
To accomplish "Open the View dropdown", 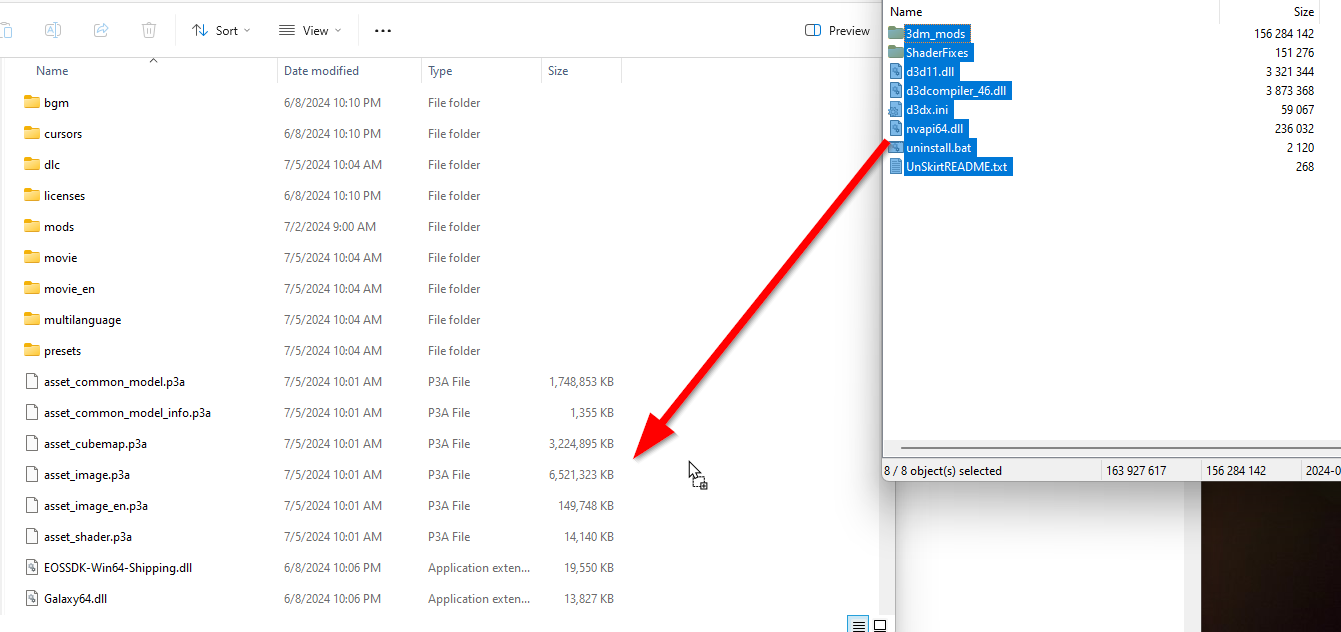I will point(309,31).
